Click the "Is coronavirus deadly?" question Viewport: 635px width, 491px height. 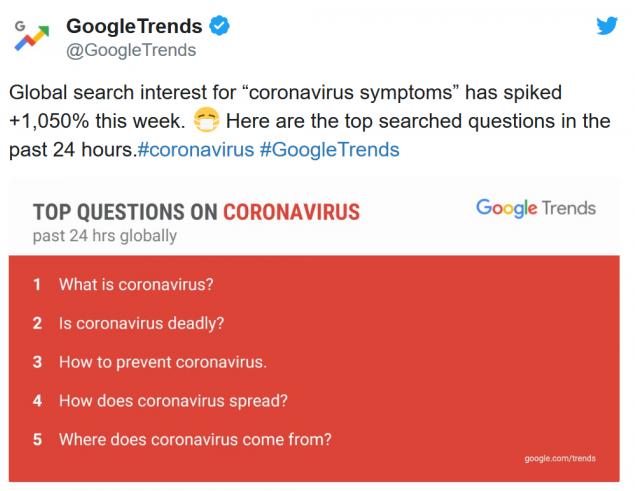141,323
